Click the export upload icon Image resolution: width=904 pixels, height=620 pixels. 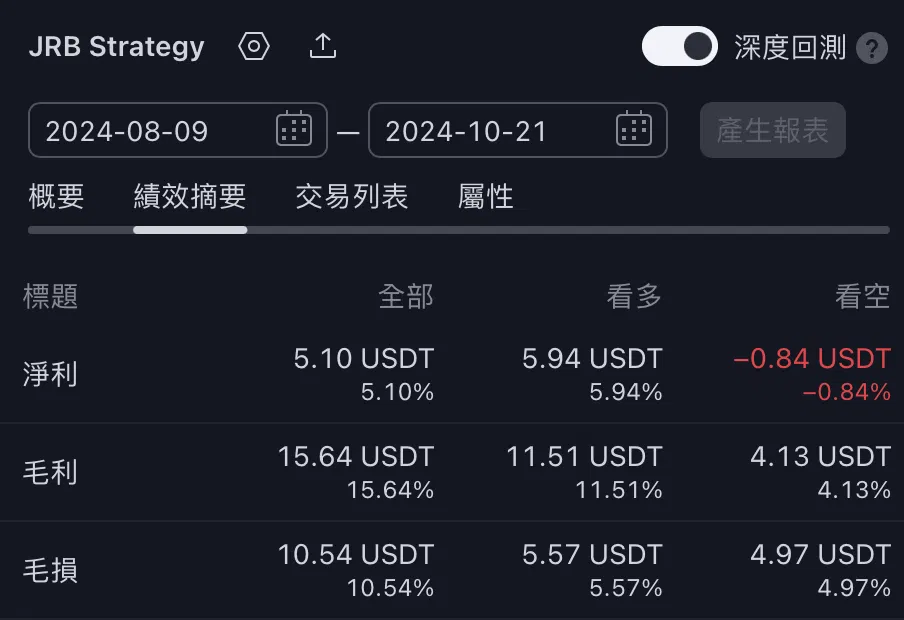point(323,46)
